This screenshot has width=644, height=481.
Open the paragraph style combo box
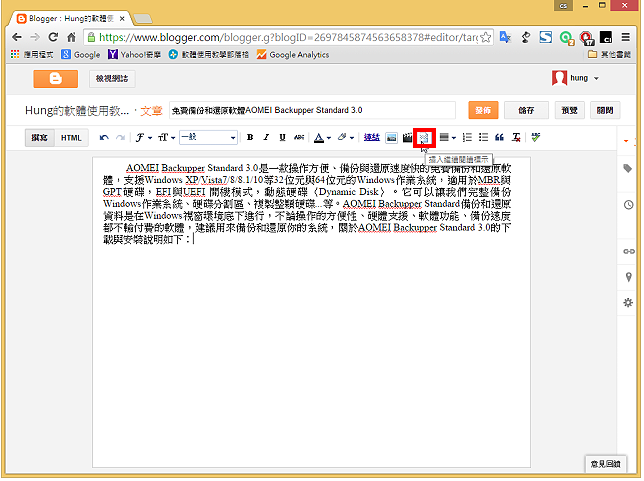pyautogui.click(x=208, y=138)
